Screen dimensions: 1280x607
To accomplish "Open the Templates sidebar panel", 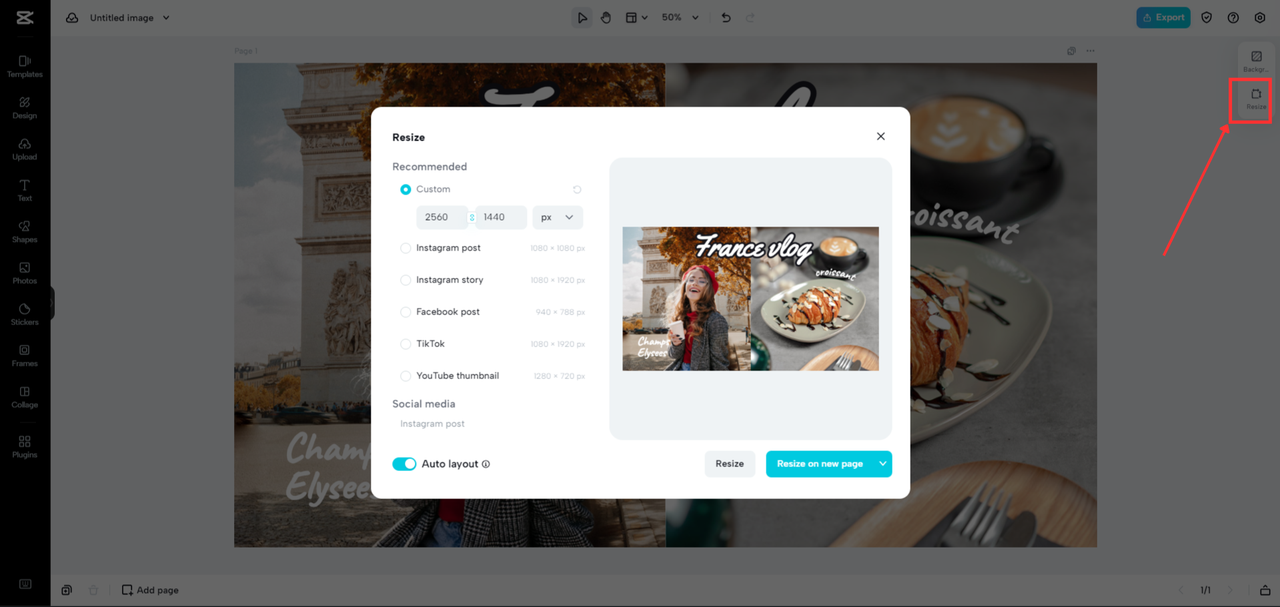I will [25, 66].
